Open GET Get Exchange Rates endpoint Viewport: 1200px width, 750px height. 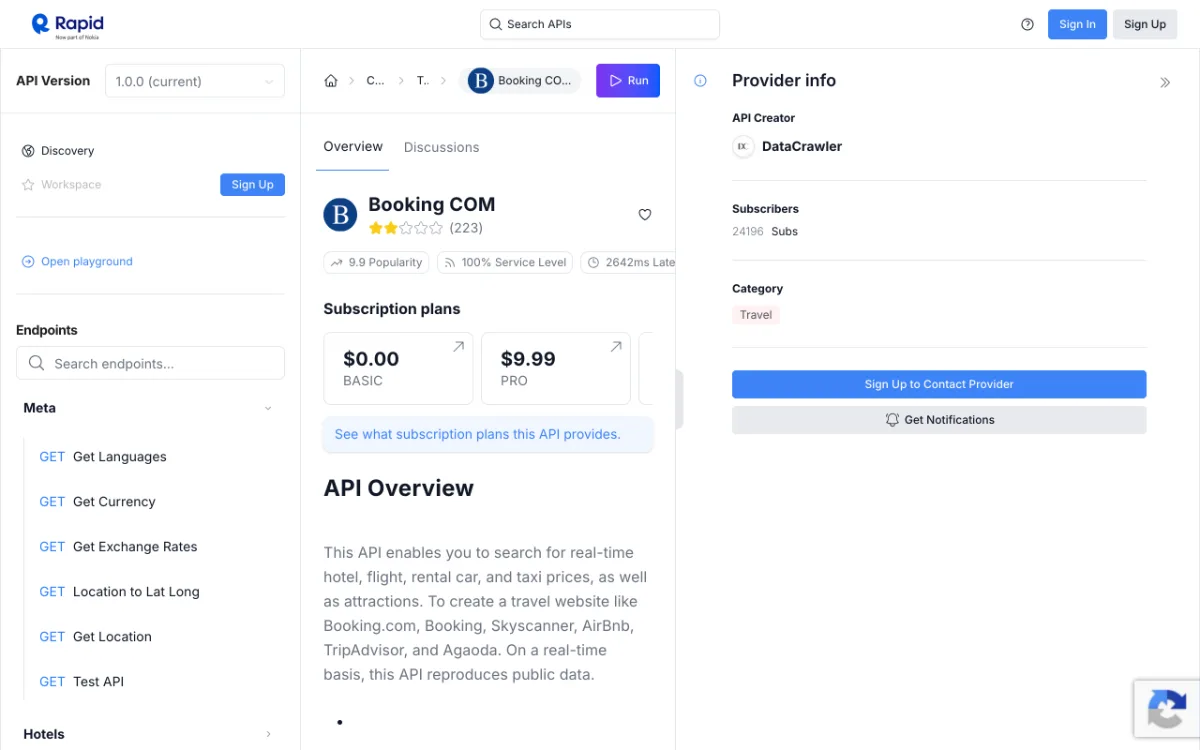click(118, 547)
